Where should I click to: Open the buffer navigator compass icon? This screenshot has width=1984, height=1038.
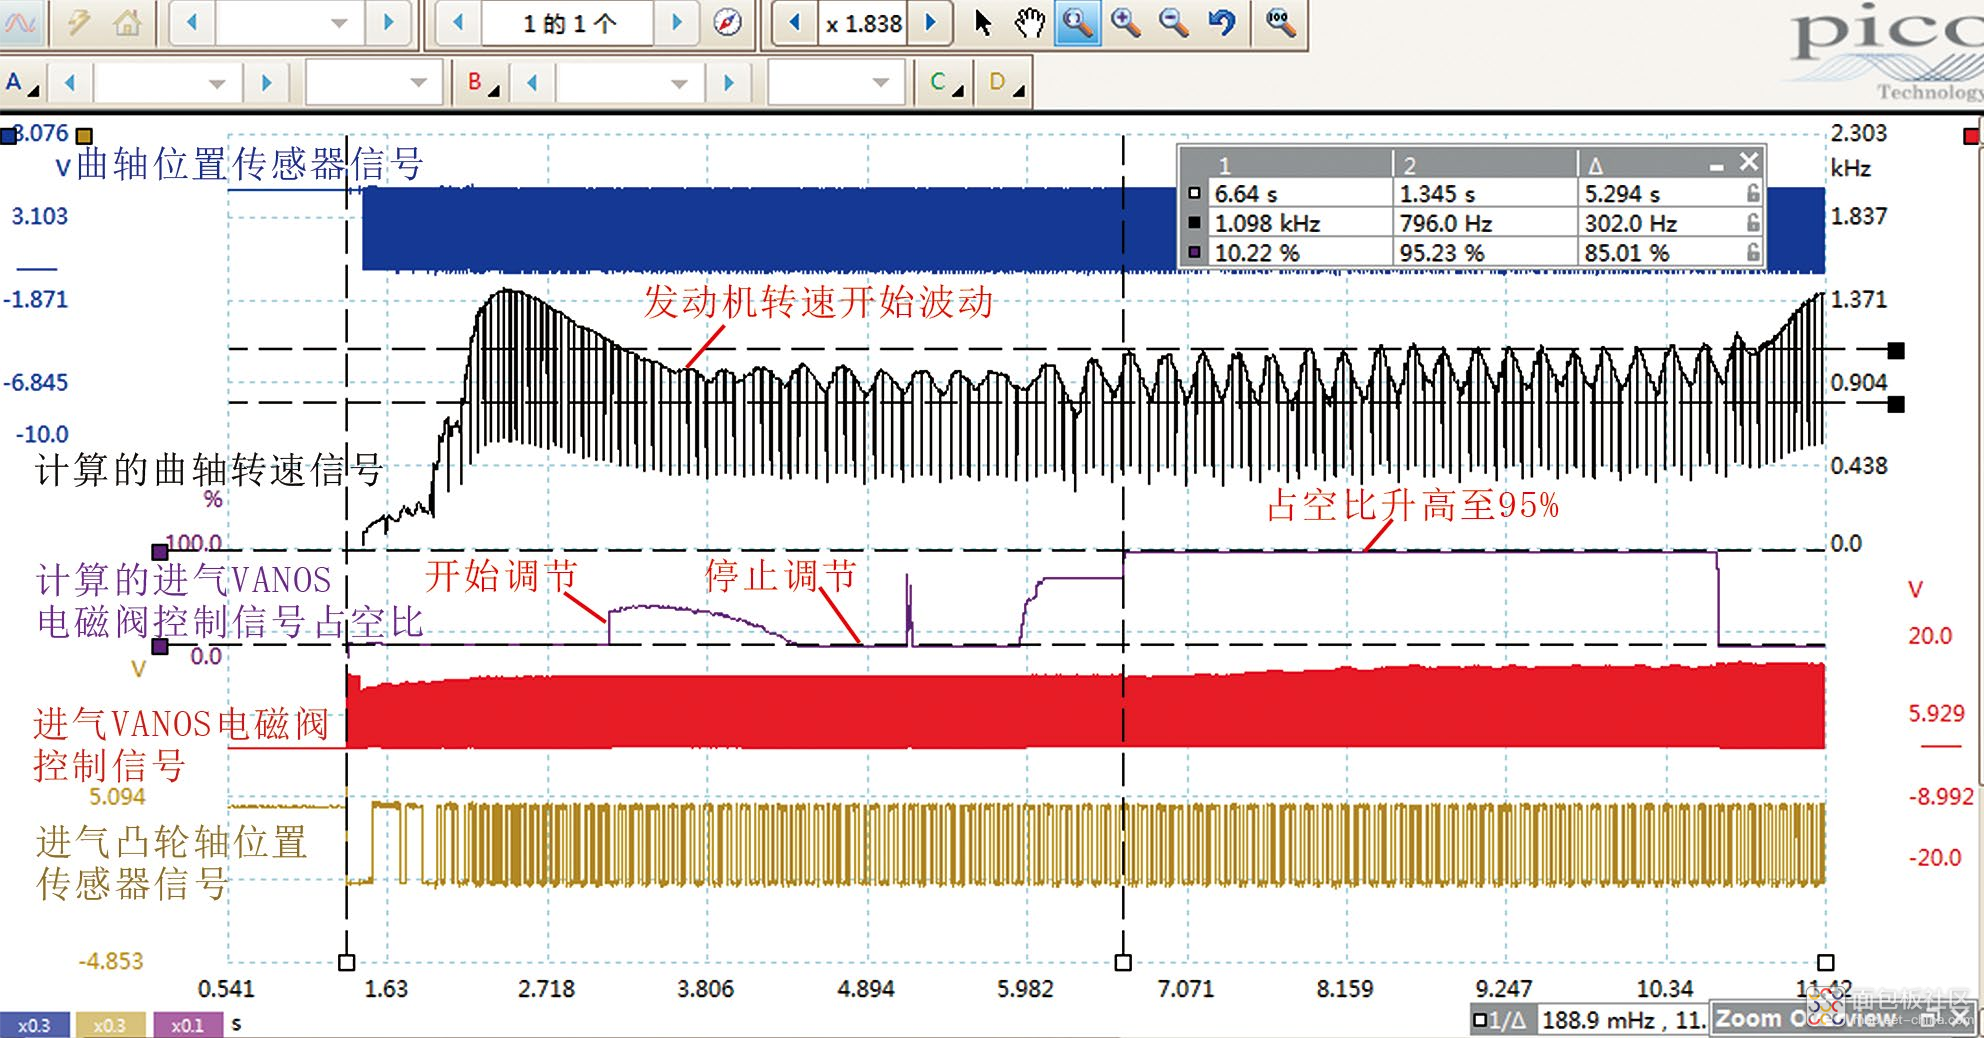727,22
